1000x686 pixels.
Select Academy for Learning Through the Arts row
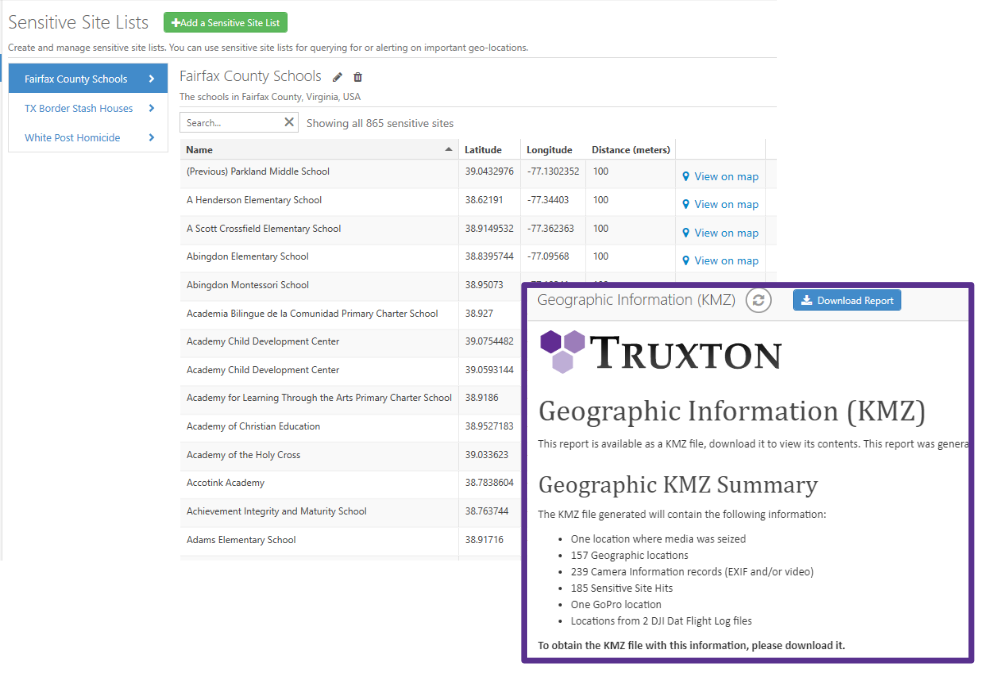[x=350, y=398]
